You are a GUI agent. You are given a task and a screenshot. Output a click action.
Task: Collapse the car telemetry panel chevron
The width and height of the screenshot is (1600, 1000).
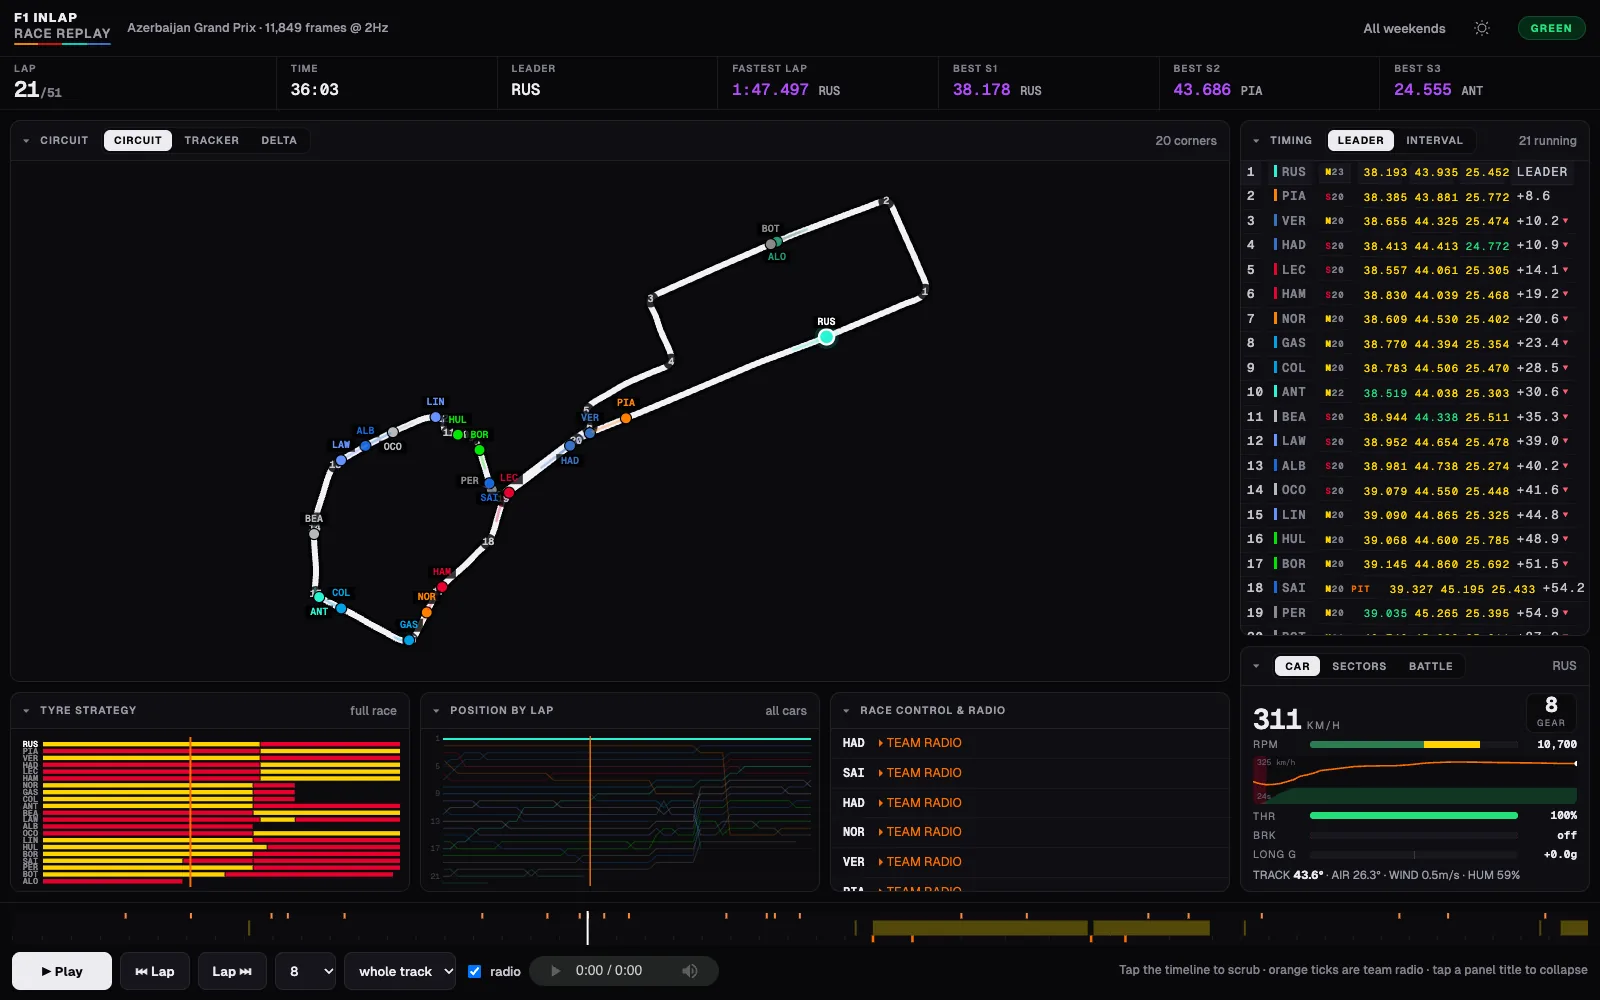1256,666
